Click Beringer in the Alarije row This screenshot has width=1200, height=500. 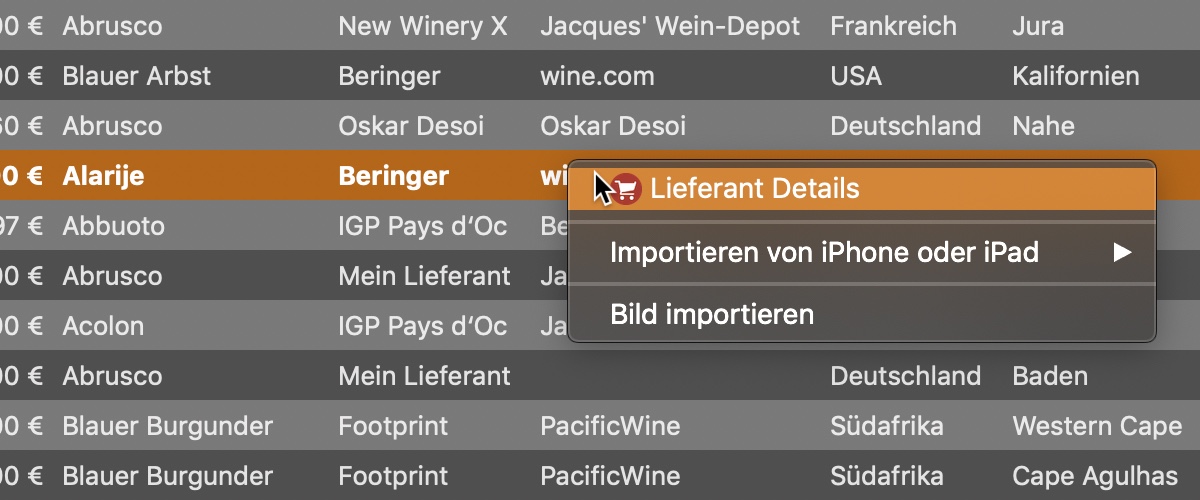tap(394, 177)
